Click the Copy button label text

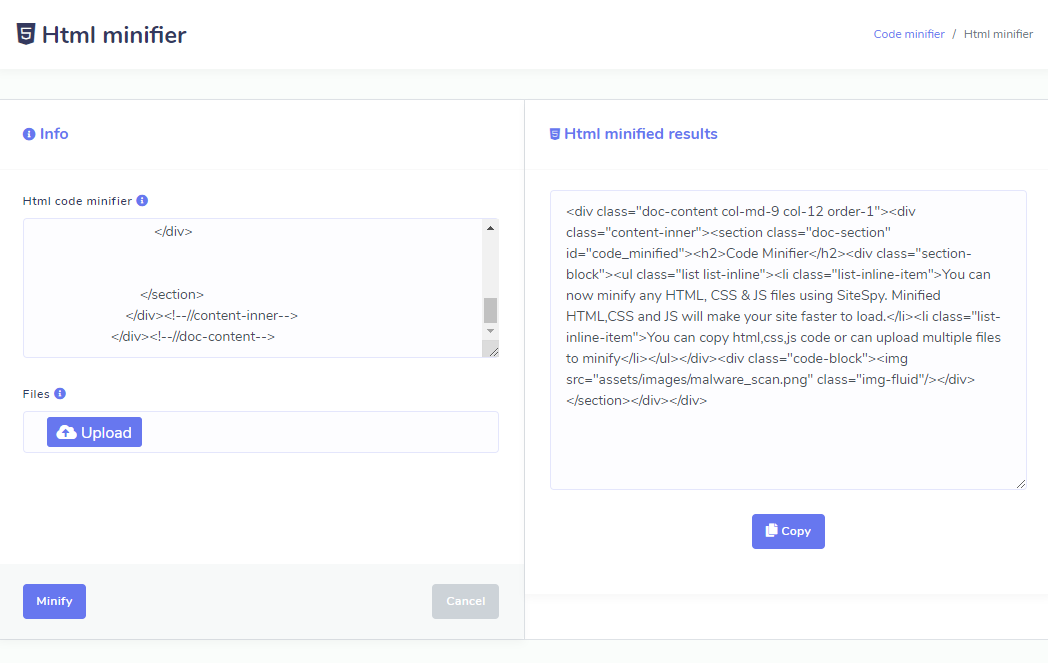[x=796, y=531]
